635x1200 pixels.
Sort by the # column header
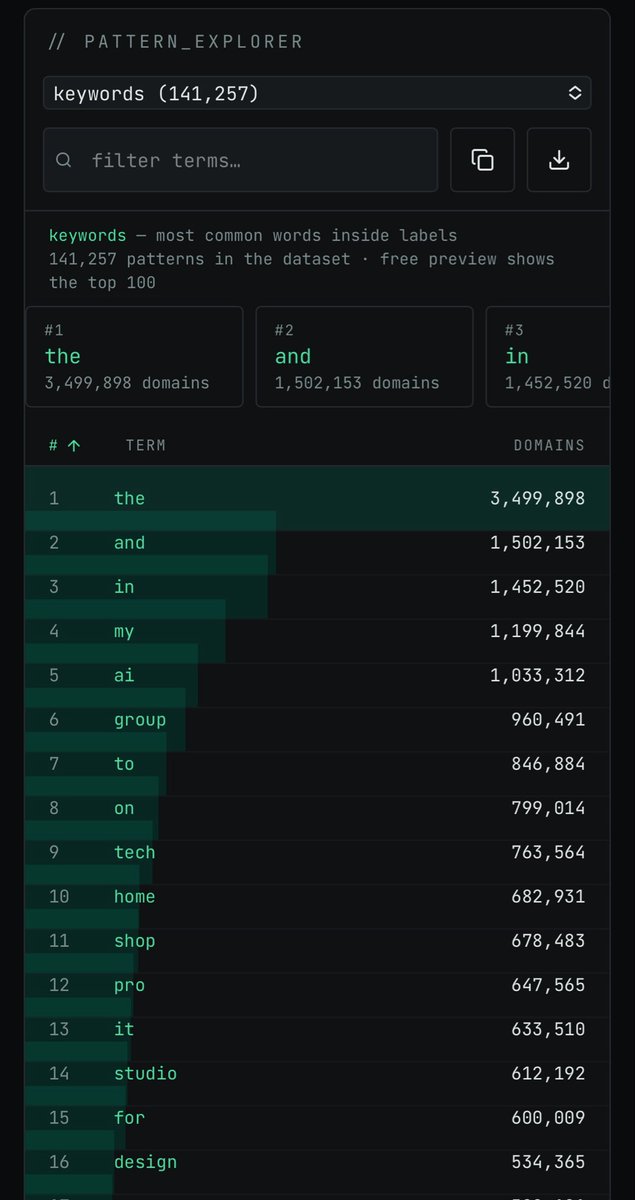click(x=54, y=446)
